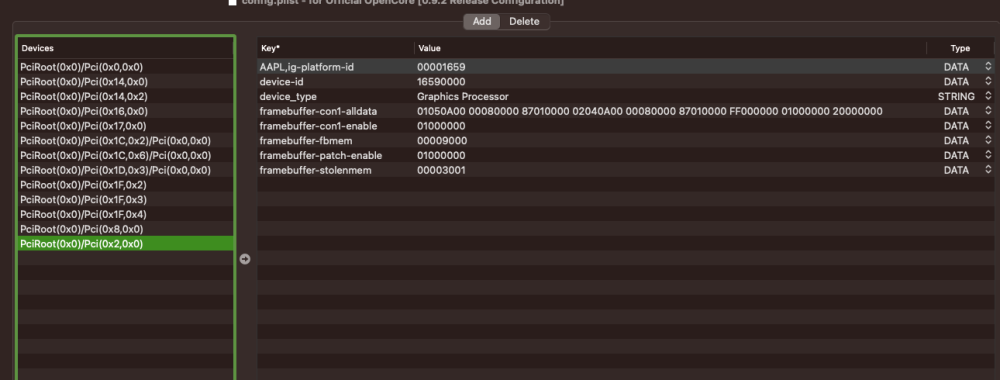1000x380 pixels.
Task: Click the Graphics Processor value
Action: [462, 96]
